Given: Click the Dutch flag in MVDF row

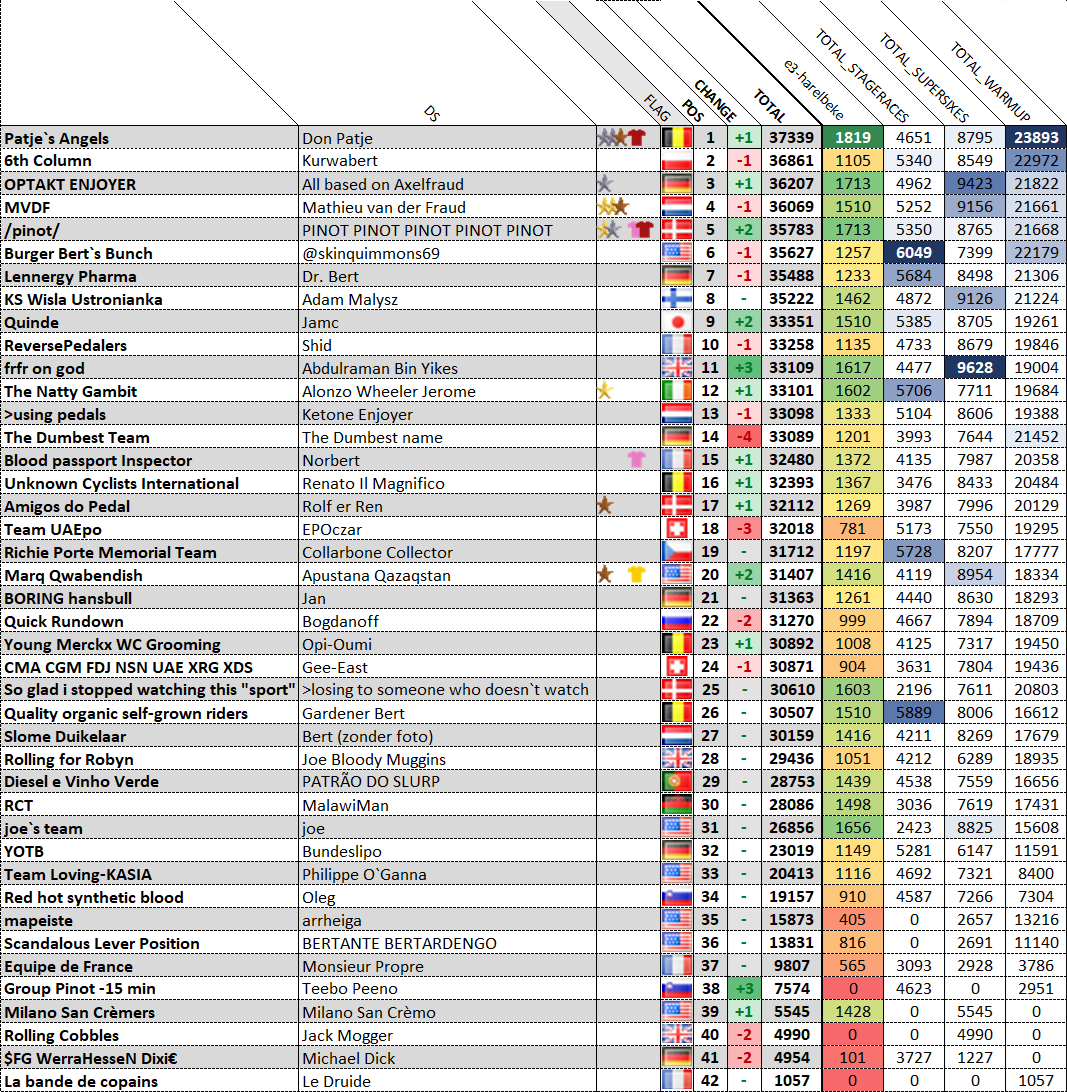Looking at the screenshot, I should coord(676,207).
